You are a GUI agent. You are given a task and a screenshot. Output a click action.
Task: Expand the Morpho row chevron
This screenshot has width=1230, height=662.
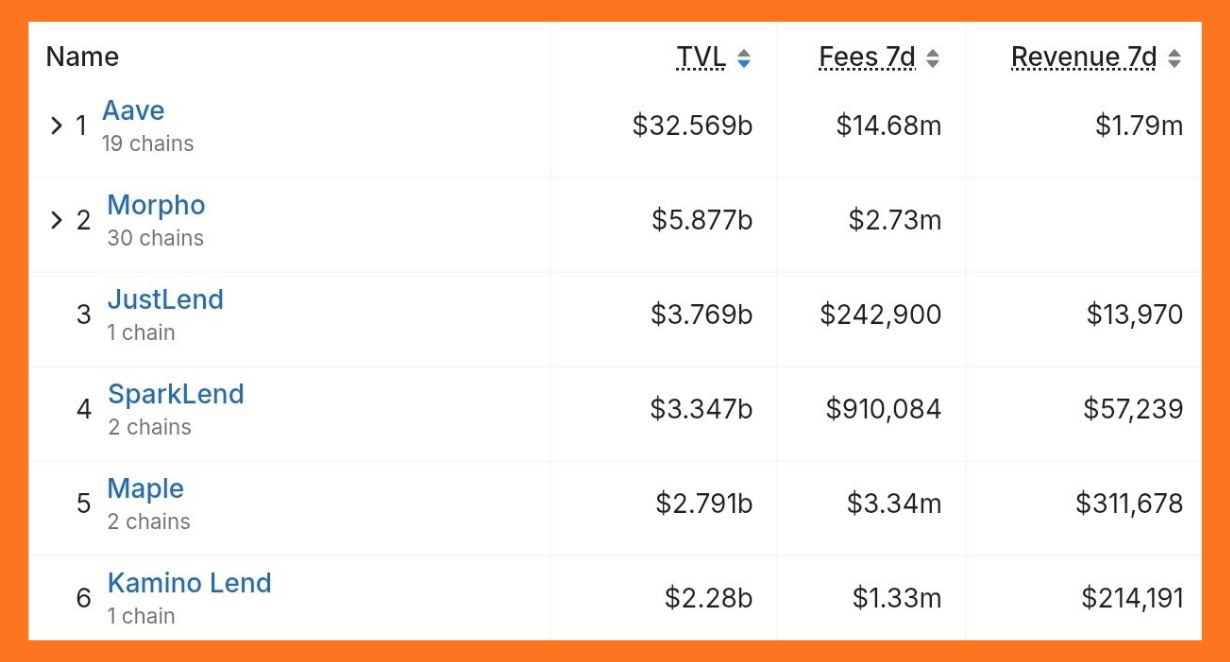[x=56, y=219]
